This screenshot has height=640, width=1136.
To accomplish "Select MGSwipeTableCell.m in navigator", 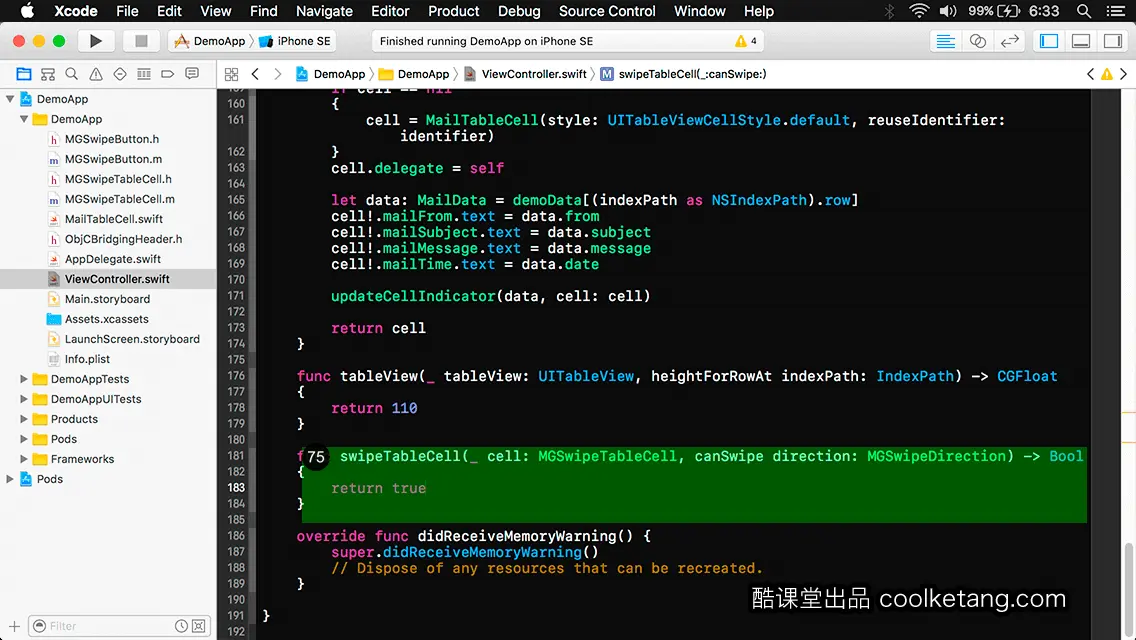I will (x=120, y=199).
